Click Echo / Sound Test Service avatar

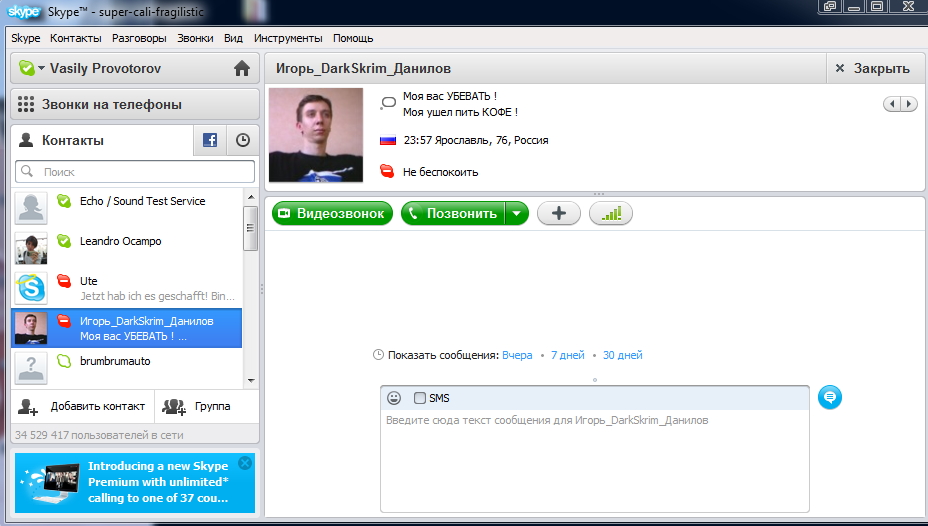click(31, 208)
